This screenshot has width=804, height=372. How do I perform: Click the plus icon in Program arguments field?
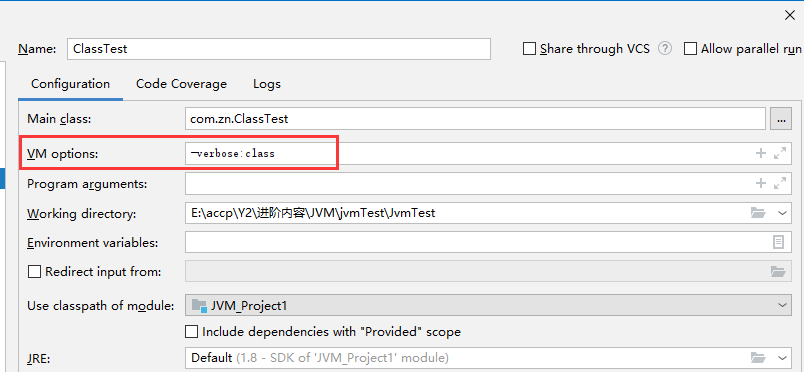[x=761, y=183]
